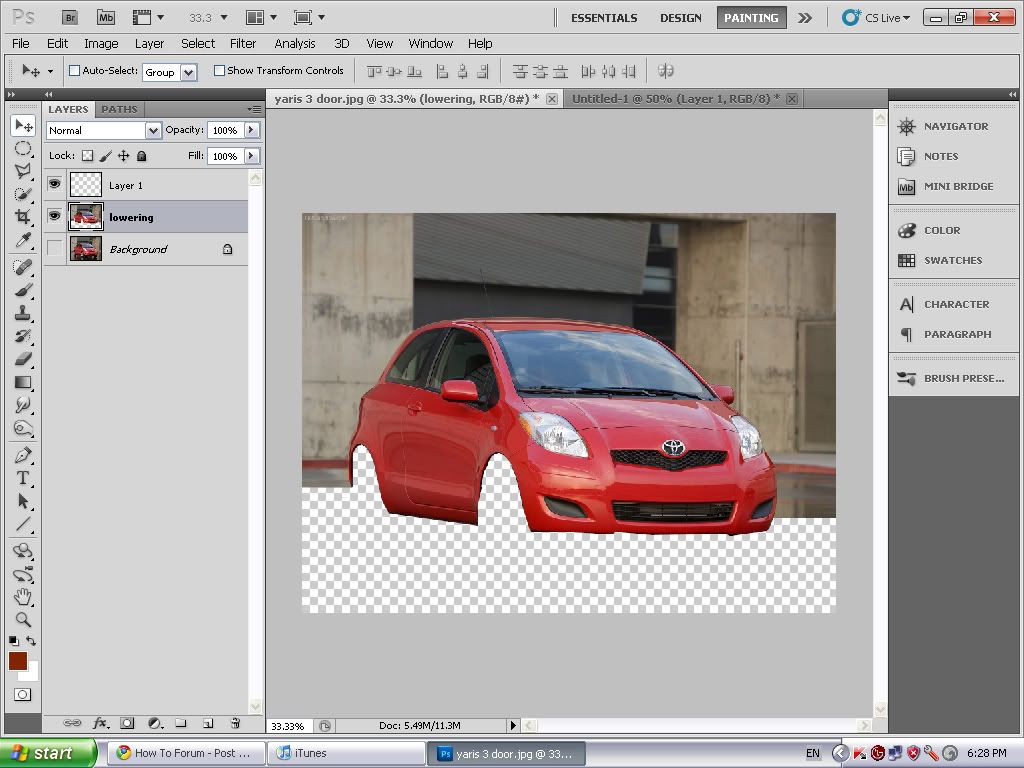1024x768 pixels.
Task: Open the Auto-Select Group dropdown
Action: 188,72
